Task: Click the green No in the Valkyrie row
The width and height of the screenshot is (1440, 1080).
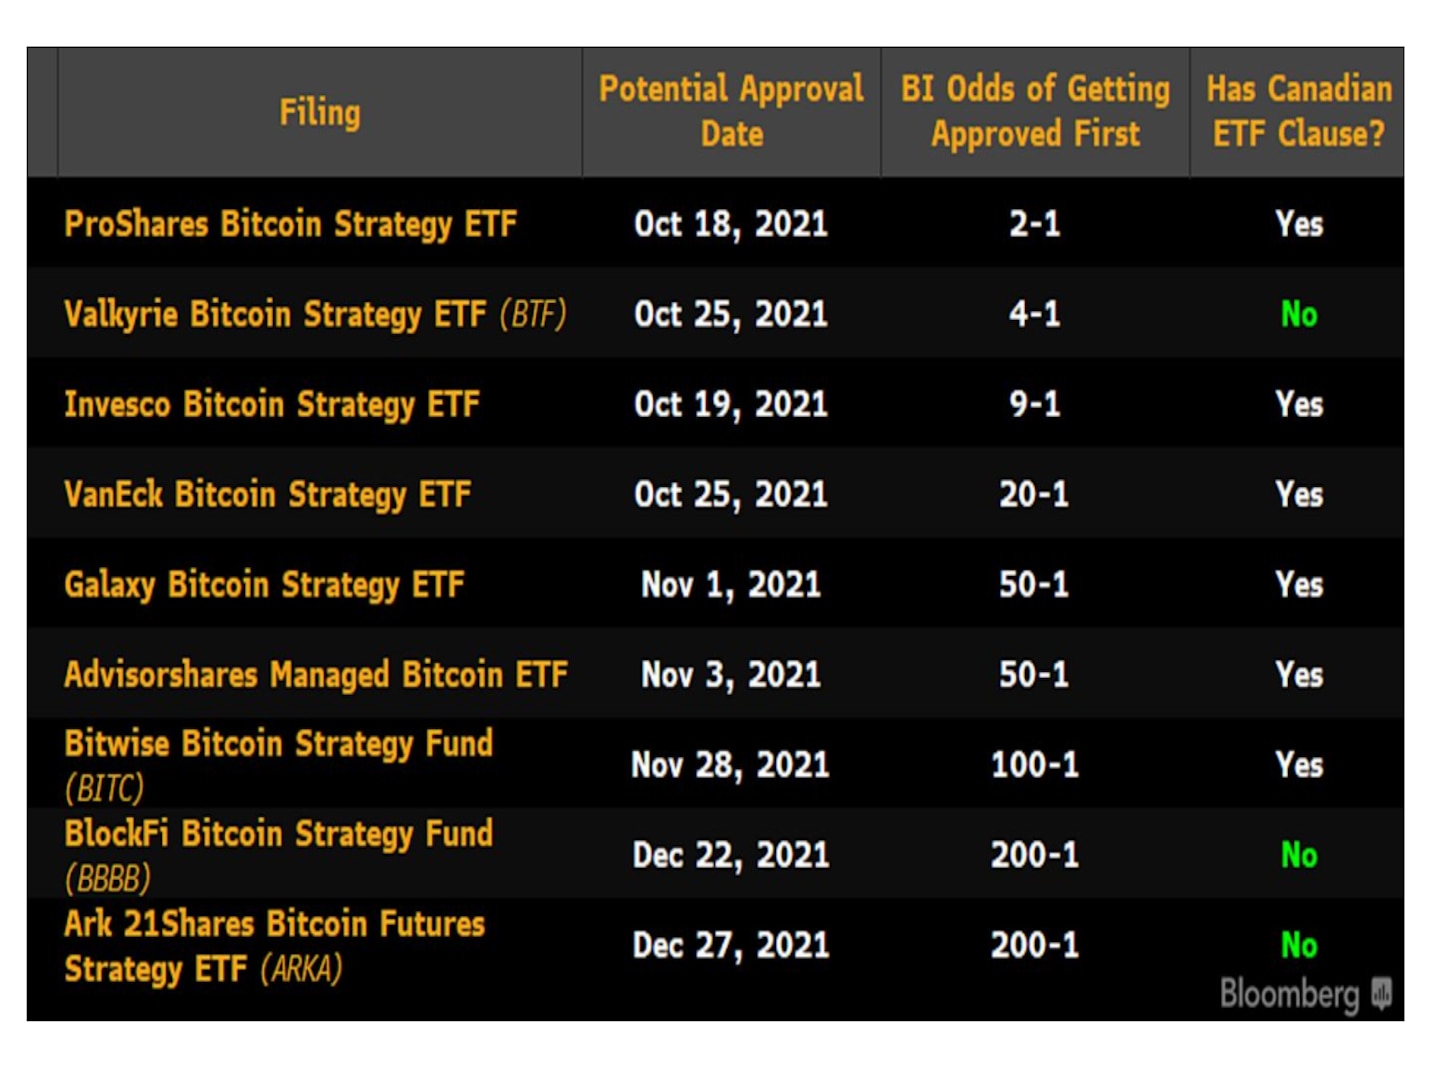Action: (x=1299, y=314)
